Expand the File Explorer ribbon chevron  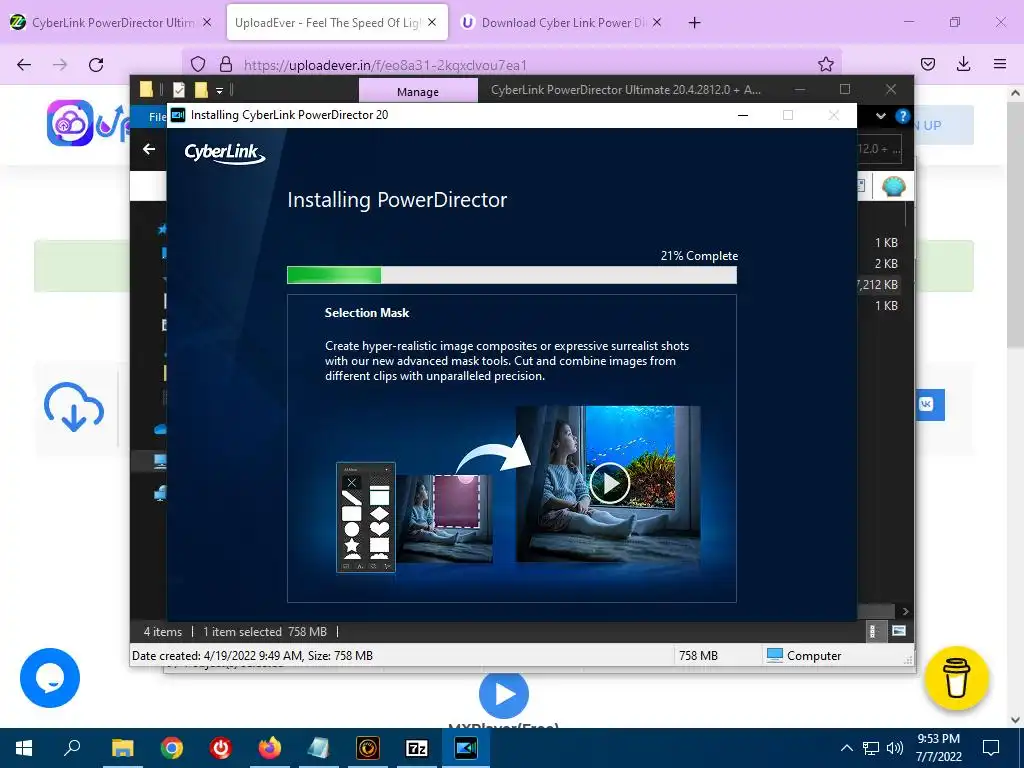click(x=881, y=116)
